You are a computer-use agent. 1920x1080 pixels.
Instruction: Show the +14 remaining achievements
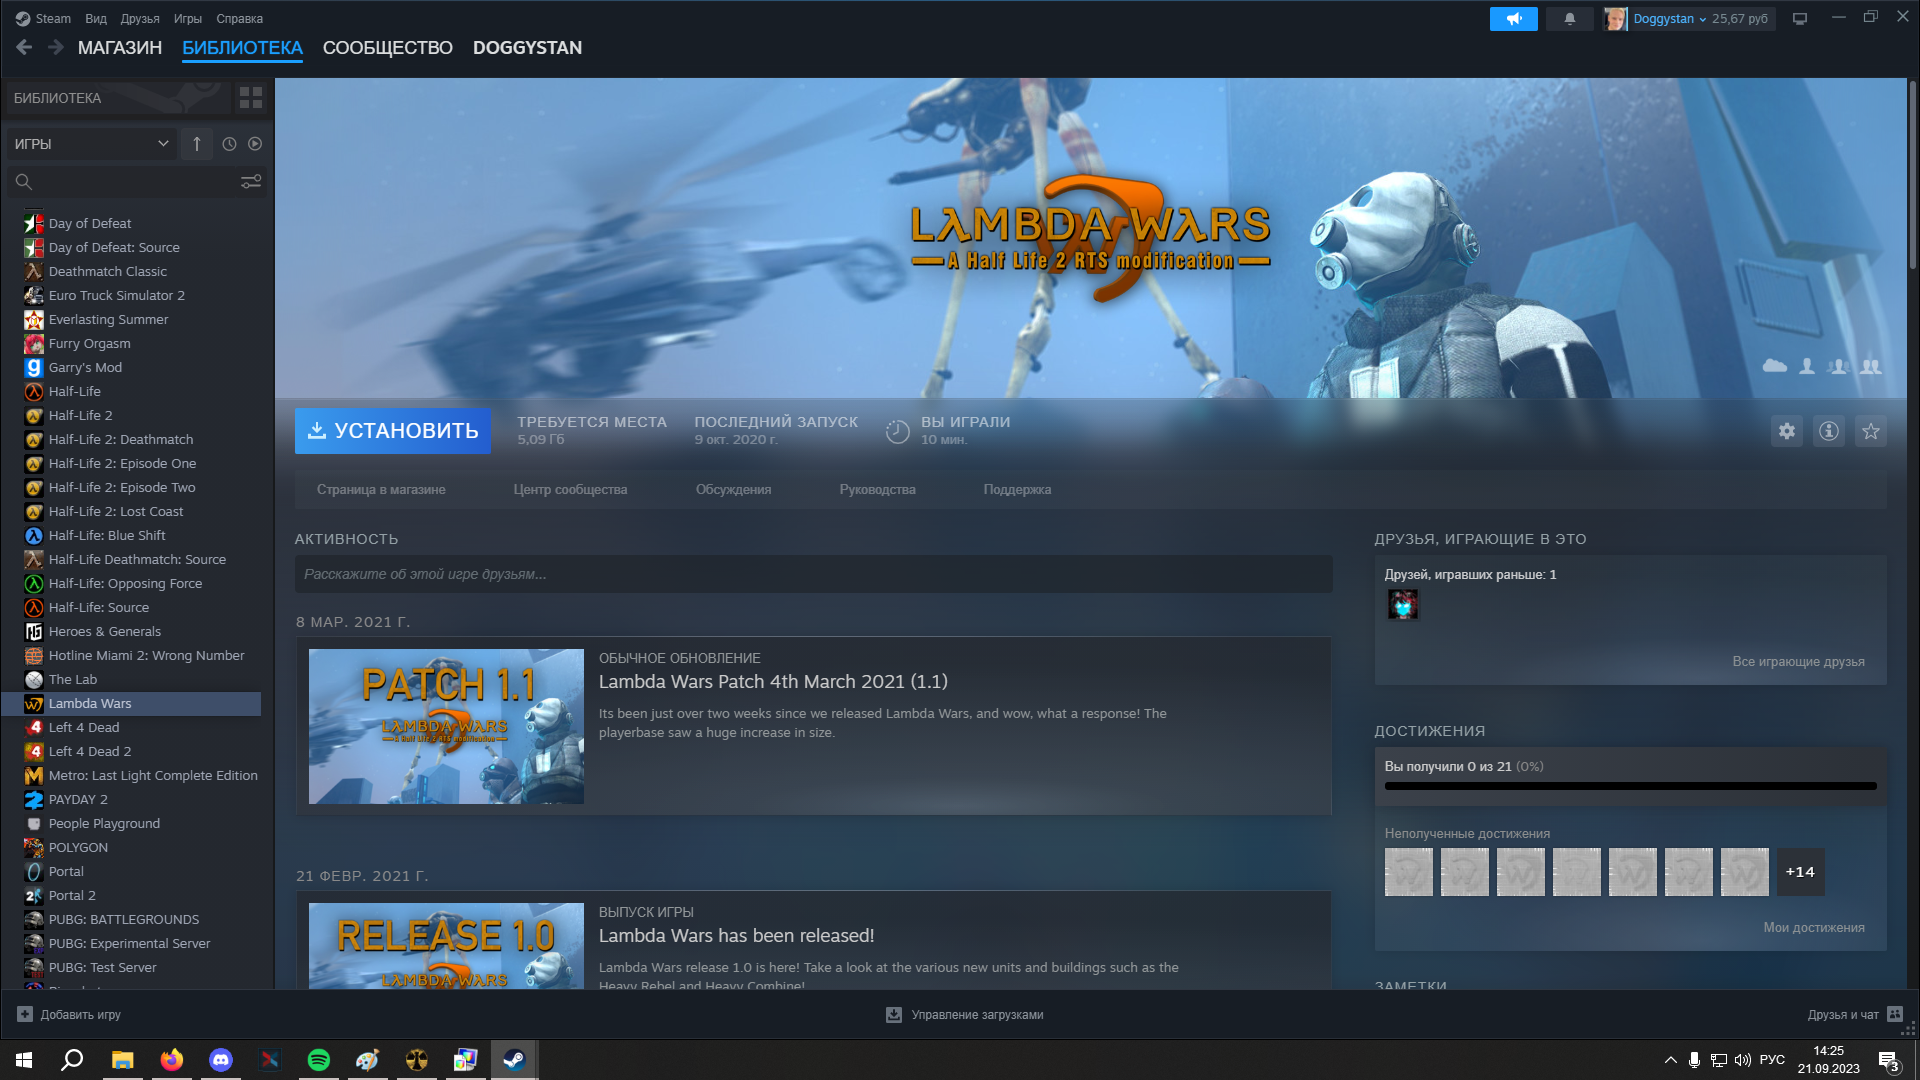tap(1800, 872)
